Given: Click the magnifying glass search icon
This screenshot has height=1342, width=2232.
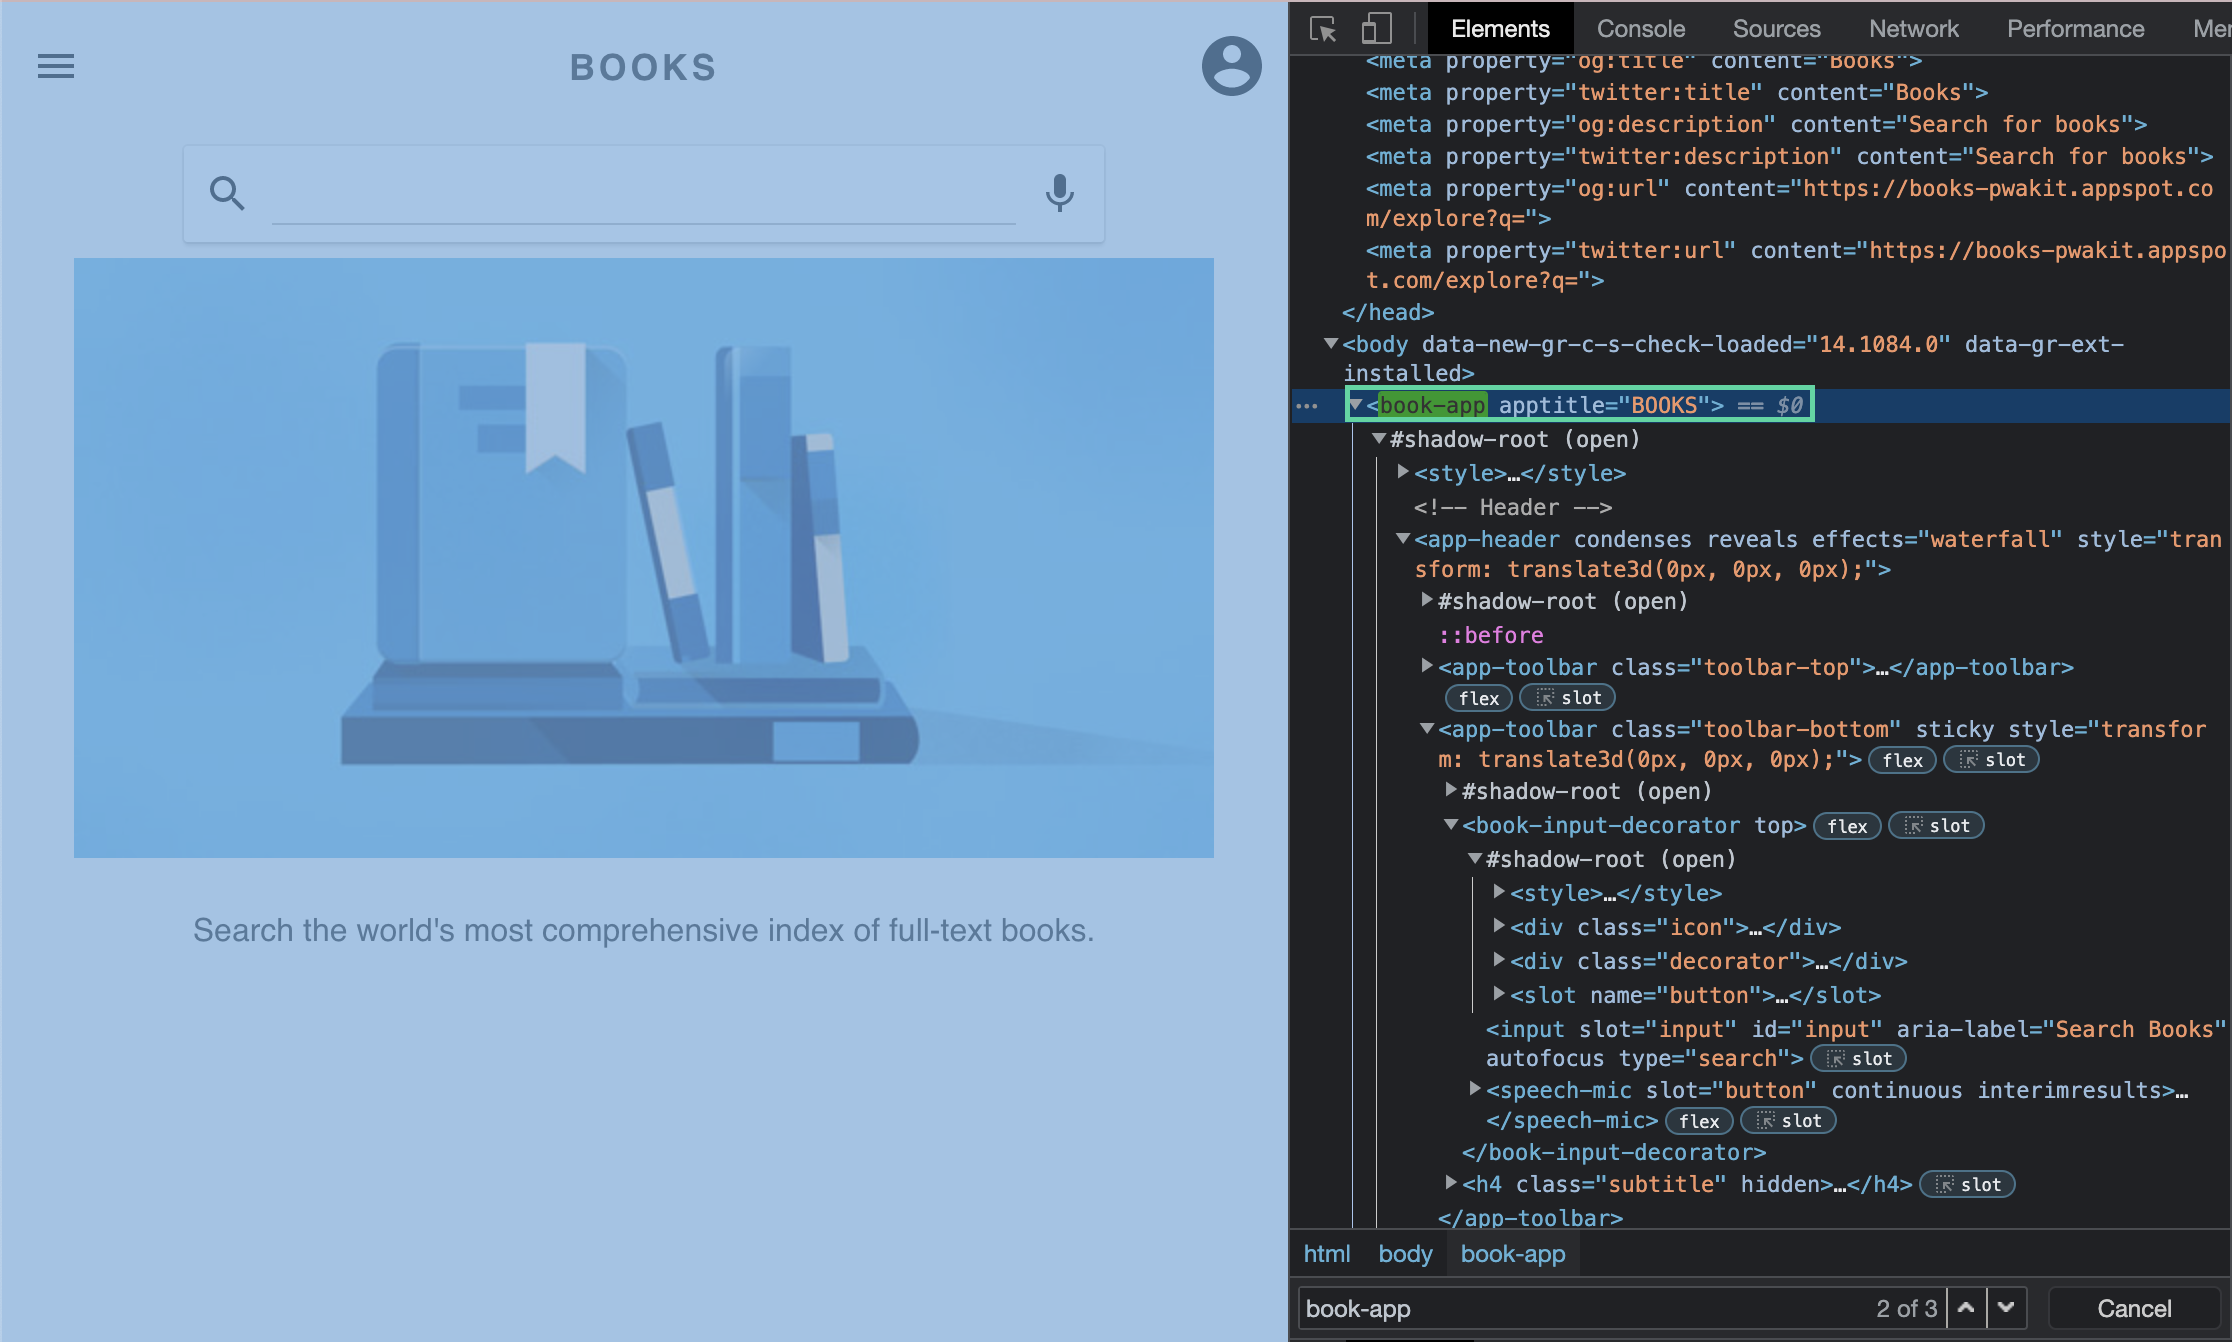Looking at the screenshot, I should click(227, 193).
